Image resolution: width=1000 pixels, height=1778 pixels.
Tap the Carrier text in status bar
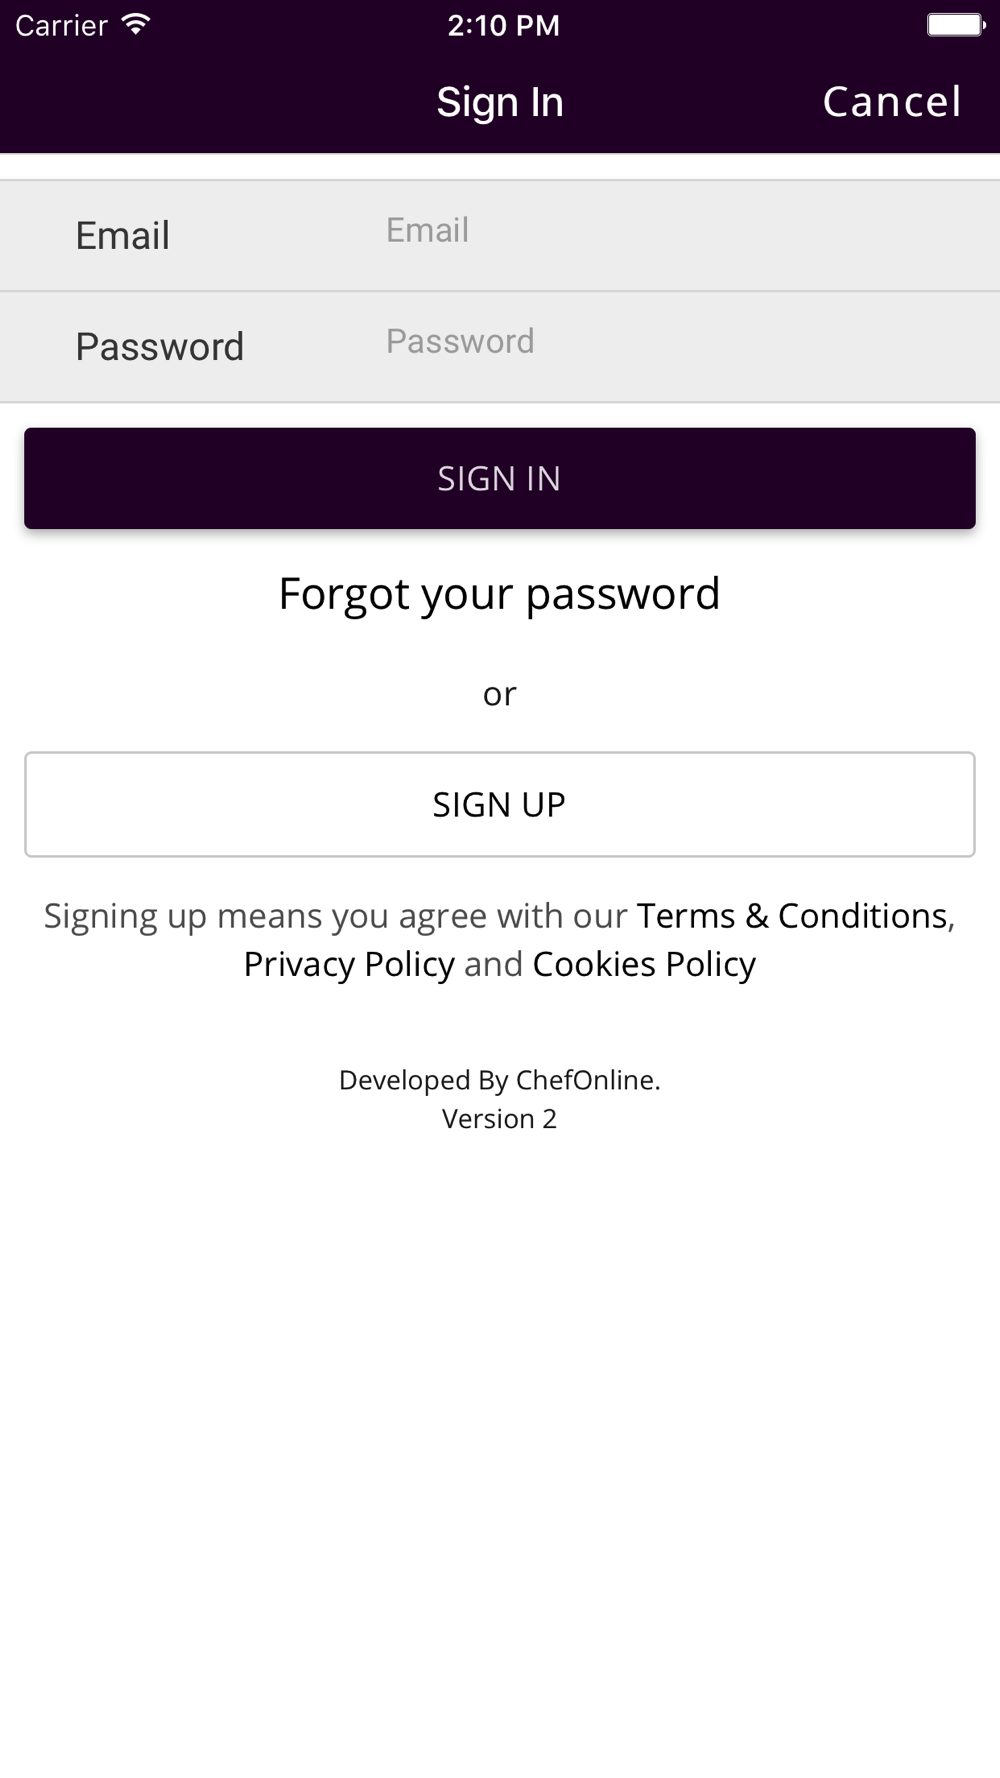click(x=61, y=25)
